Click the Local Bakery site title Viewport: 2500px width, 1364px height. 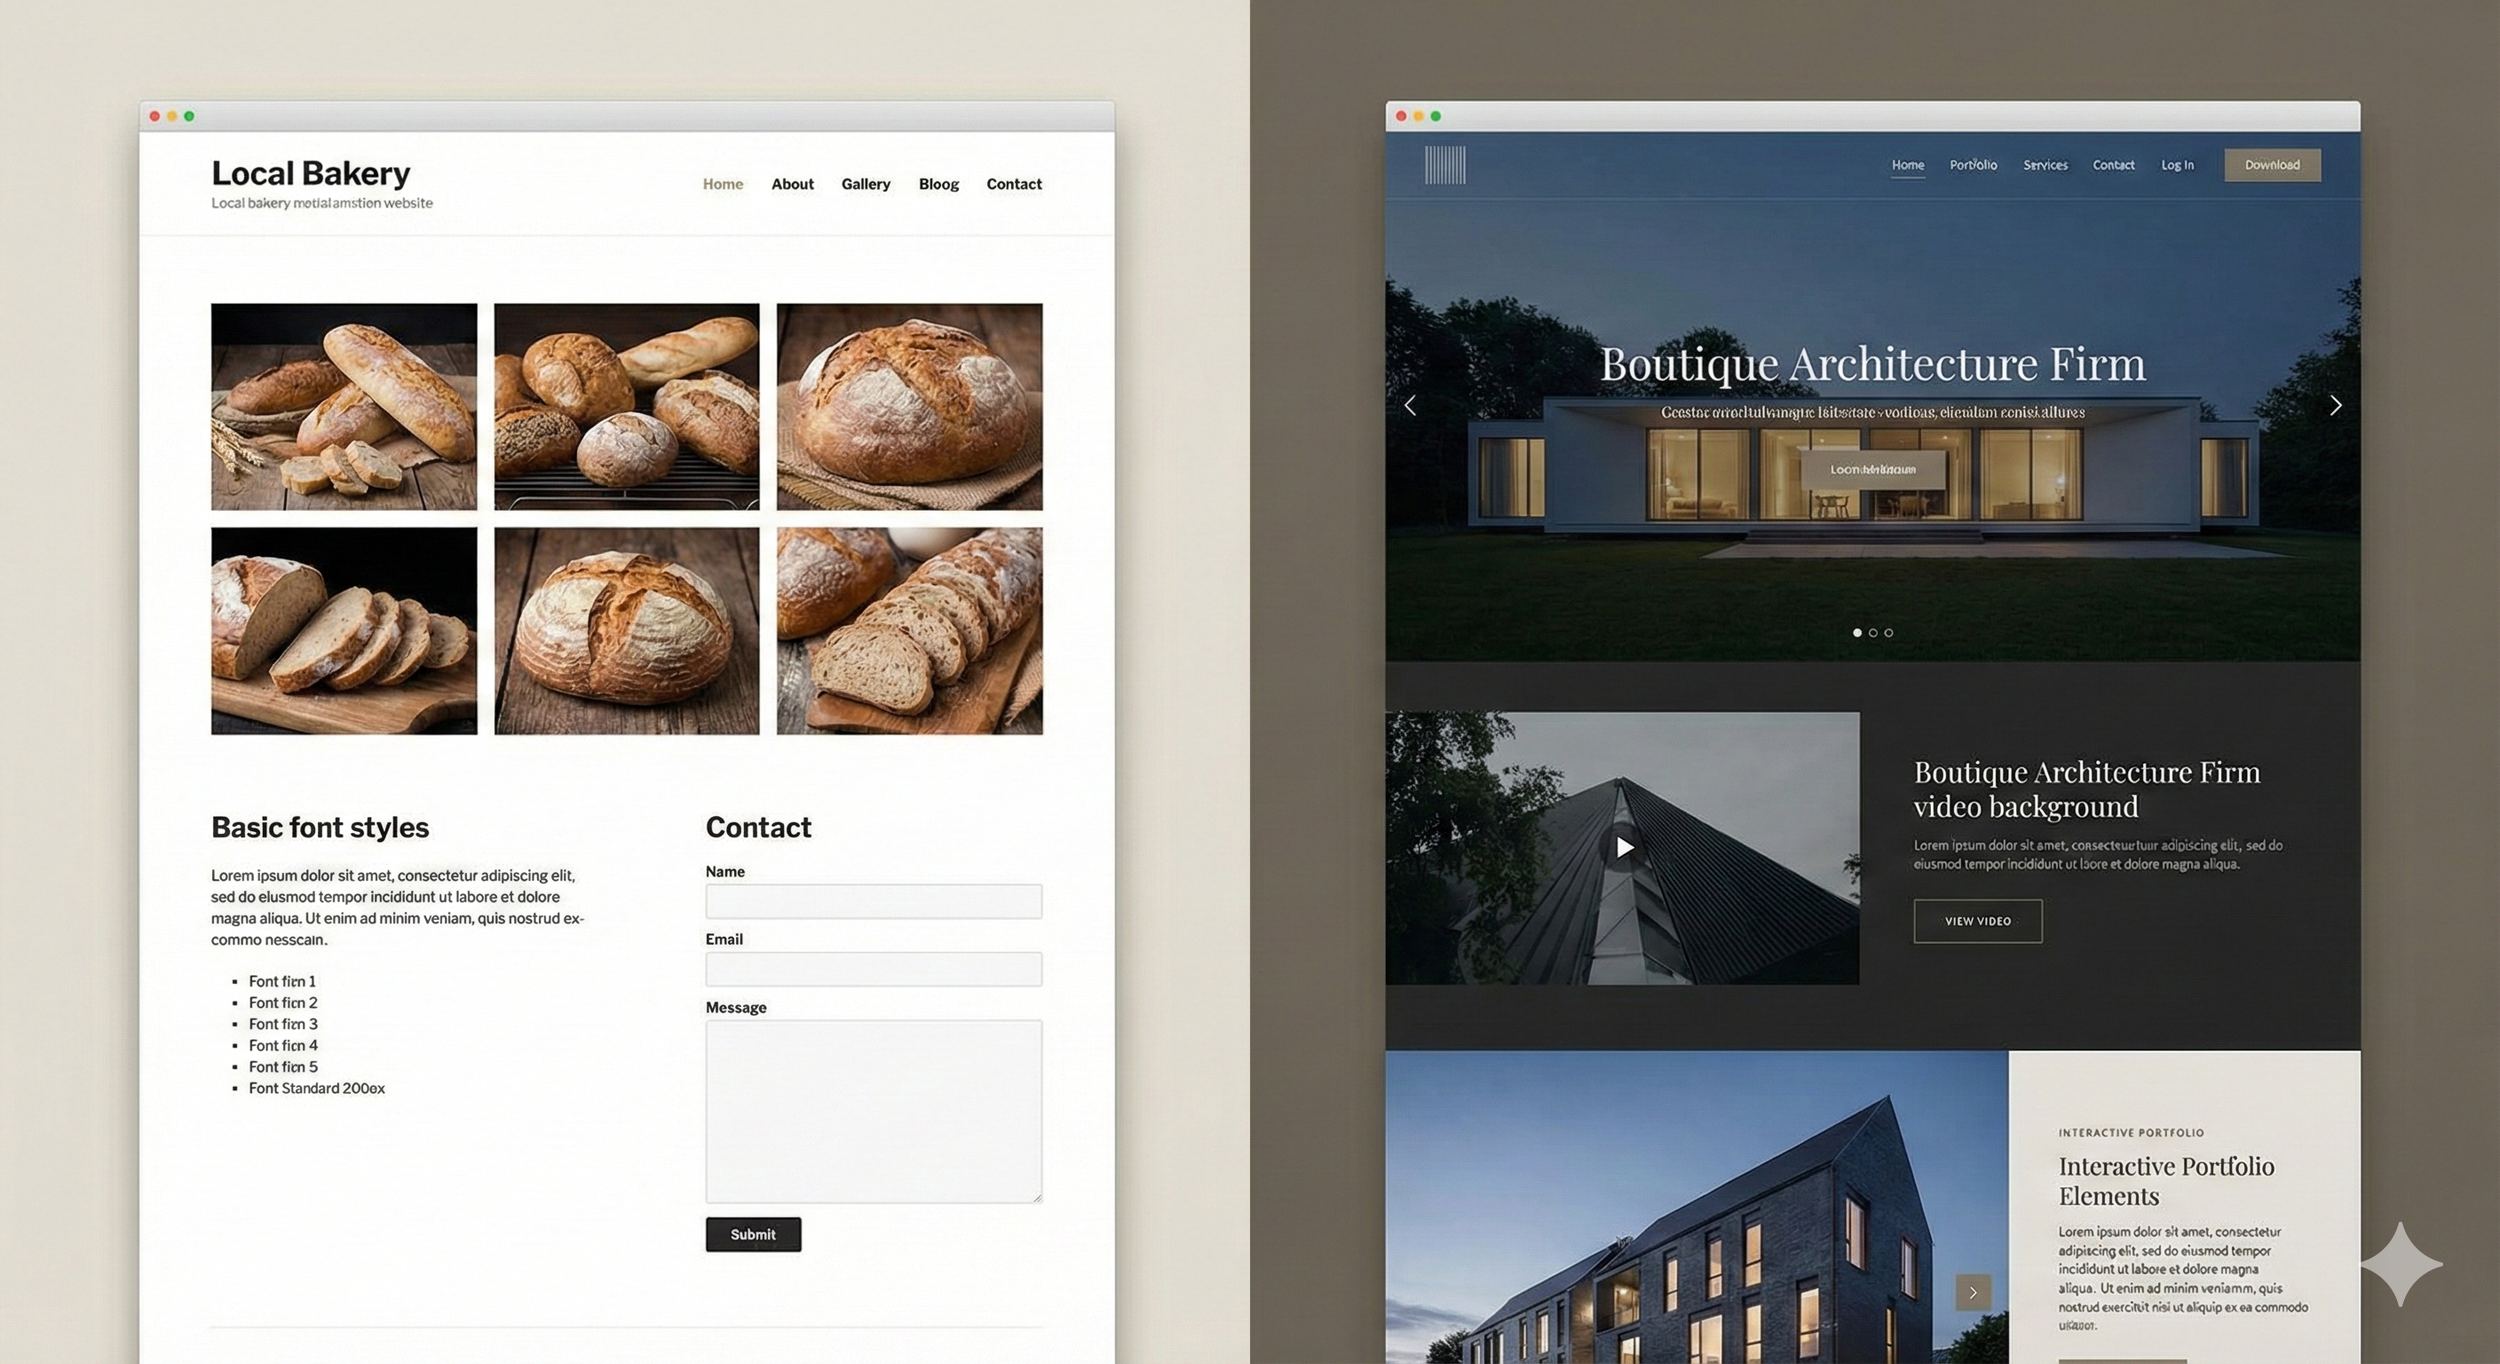point(310,174)
